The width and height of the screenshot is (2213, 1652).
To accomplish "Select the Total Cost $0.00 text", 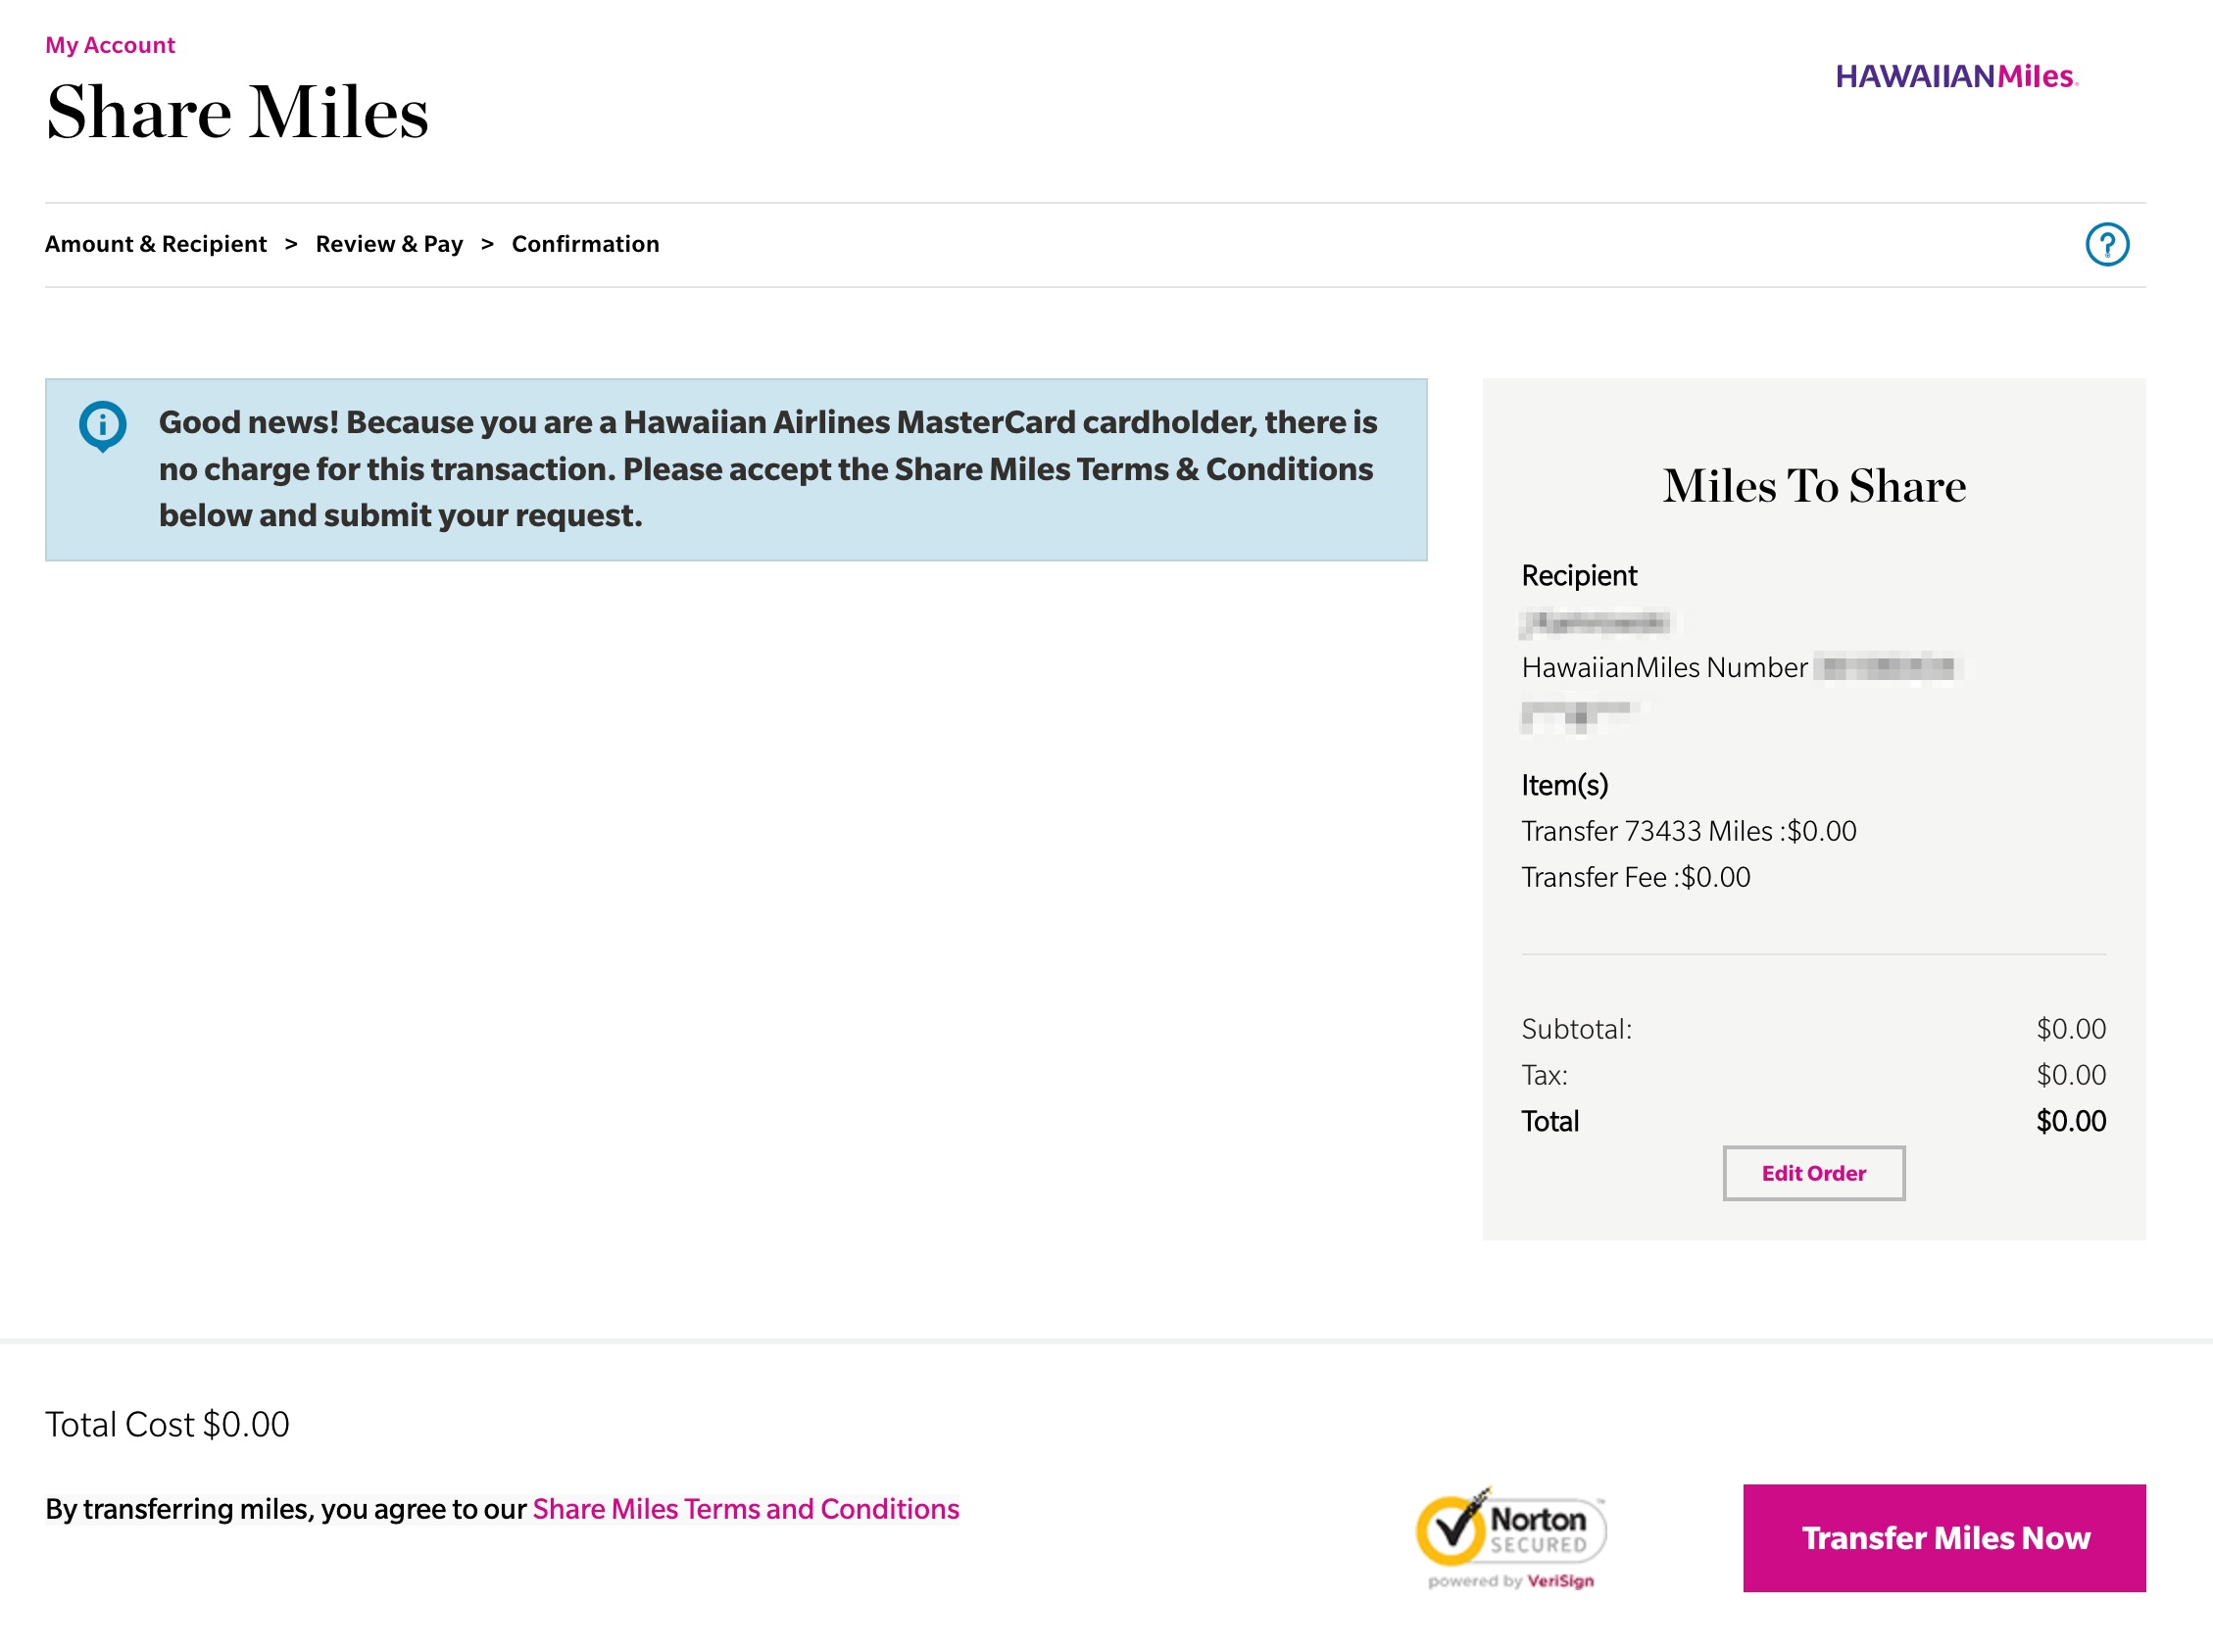I will click(x=166, y=1424).
